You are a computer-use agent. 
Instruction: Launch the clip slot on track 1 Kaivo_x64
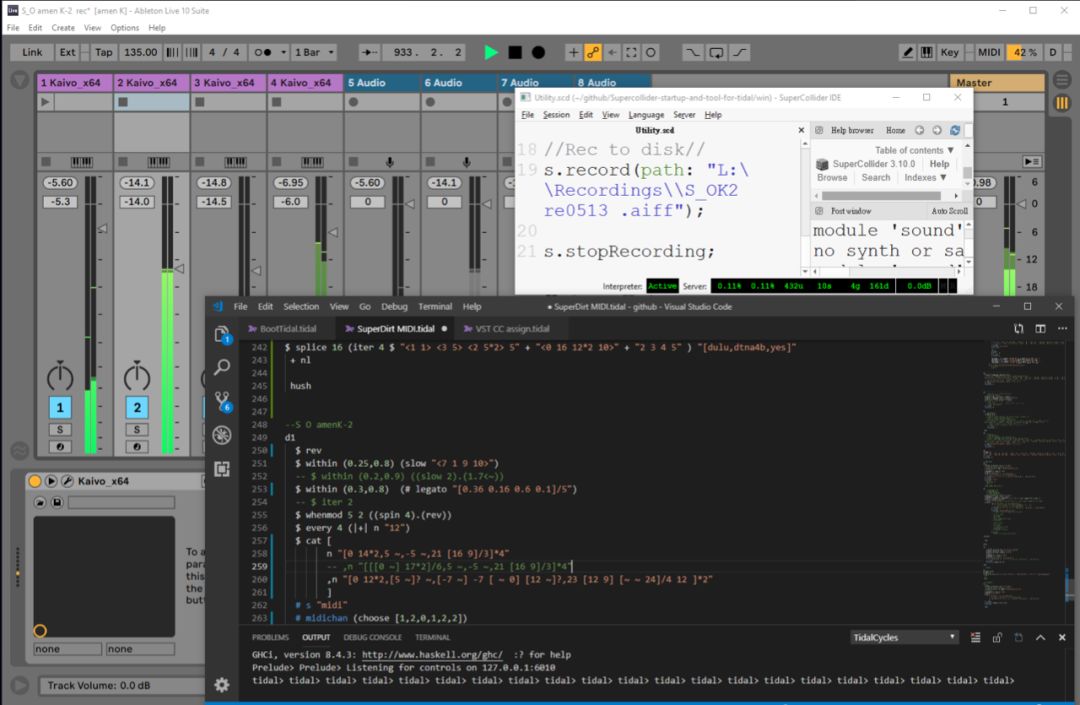[x=45, y=102]
